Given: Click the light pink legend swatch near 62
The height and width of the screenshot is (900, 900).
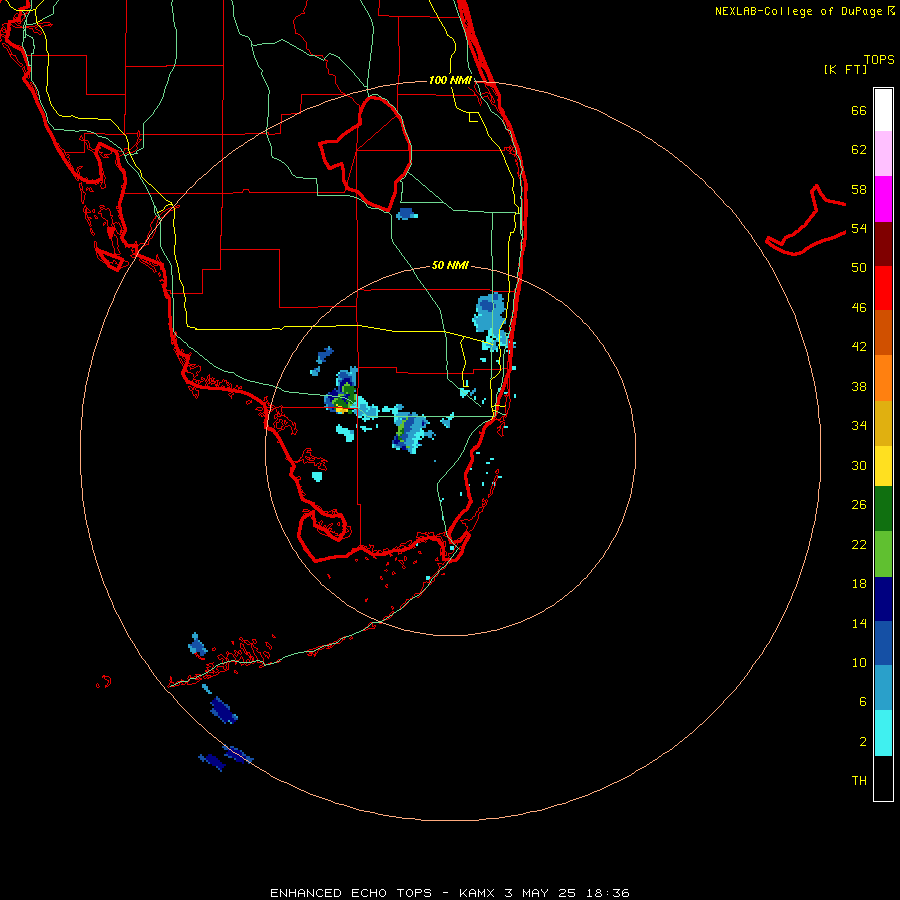Looking at the screenshot, I should click(883, 153).
